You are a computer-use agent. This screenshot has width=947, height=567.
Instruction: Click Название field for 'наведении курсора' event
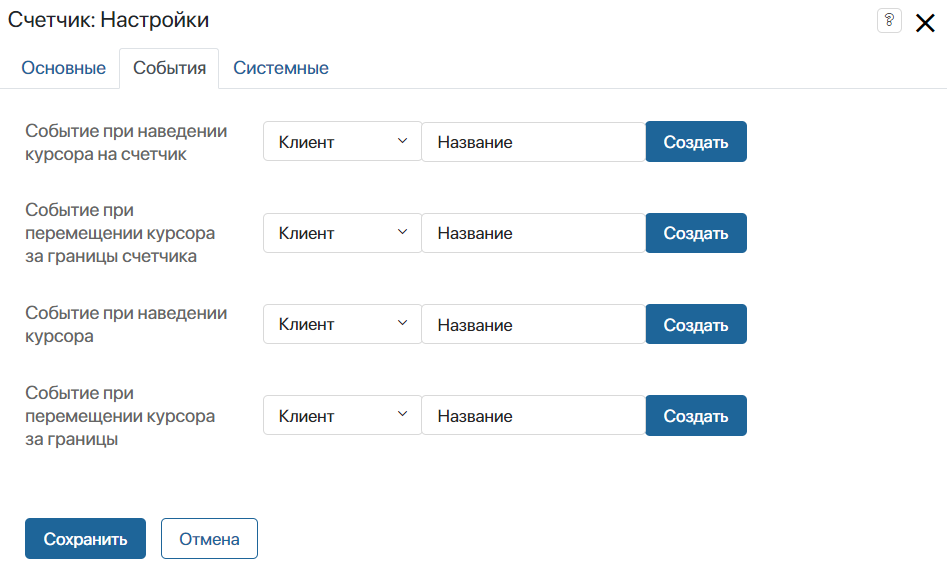[x=533, y=324]
